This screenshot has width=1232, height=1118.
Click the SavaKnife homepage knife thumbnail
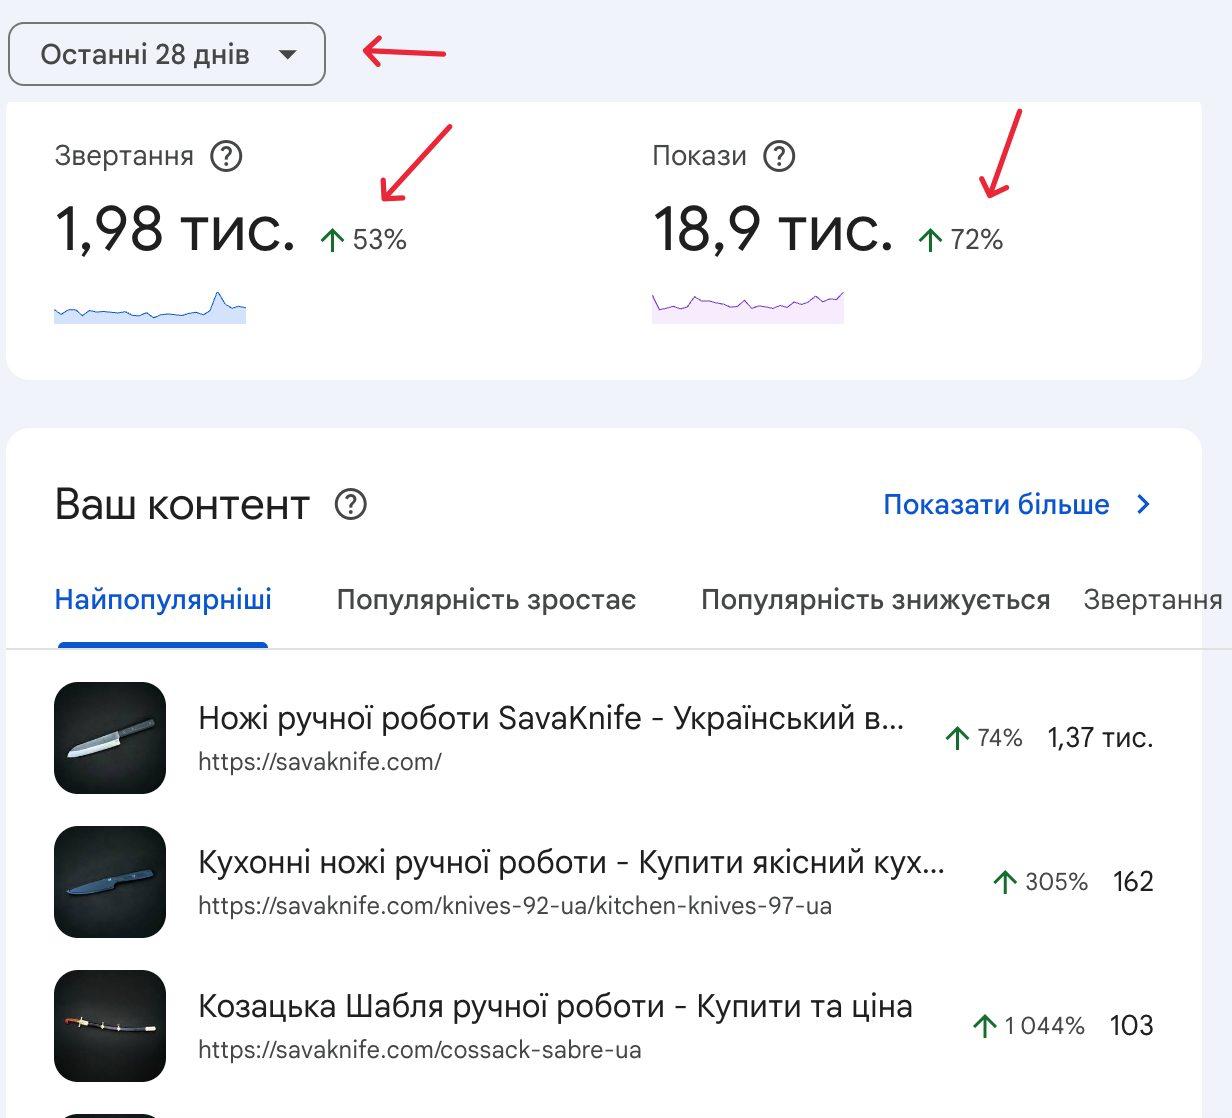pyautogui.click(x=110, y=738)
